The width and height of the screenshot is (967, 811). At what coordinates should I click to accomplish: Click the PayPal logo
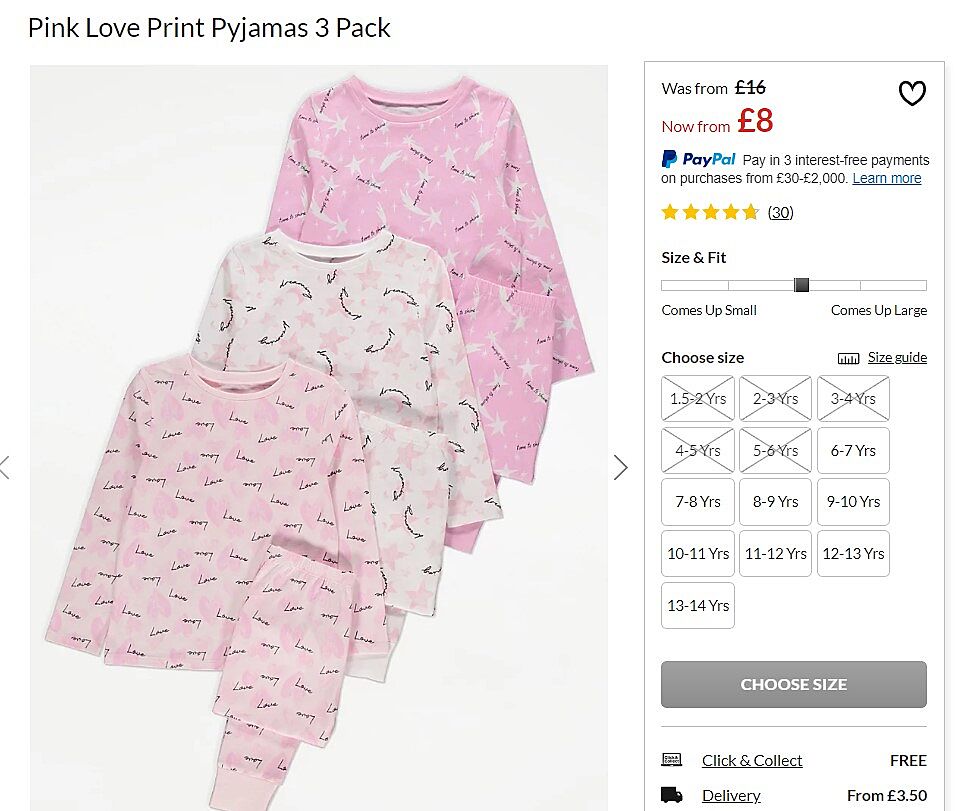point(698,159)
